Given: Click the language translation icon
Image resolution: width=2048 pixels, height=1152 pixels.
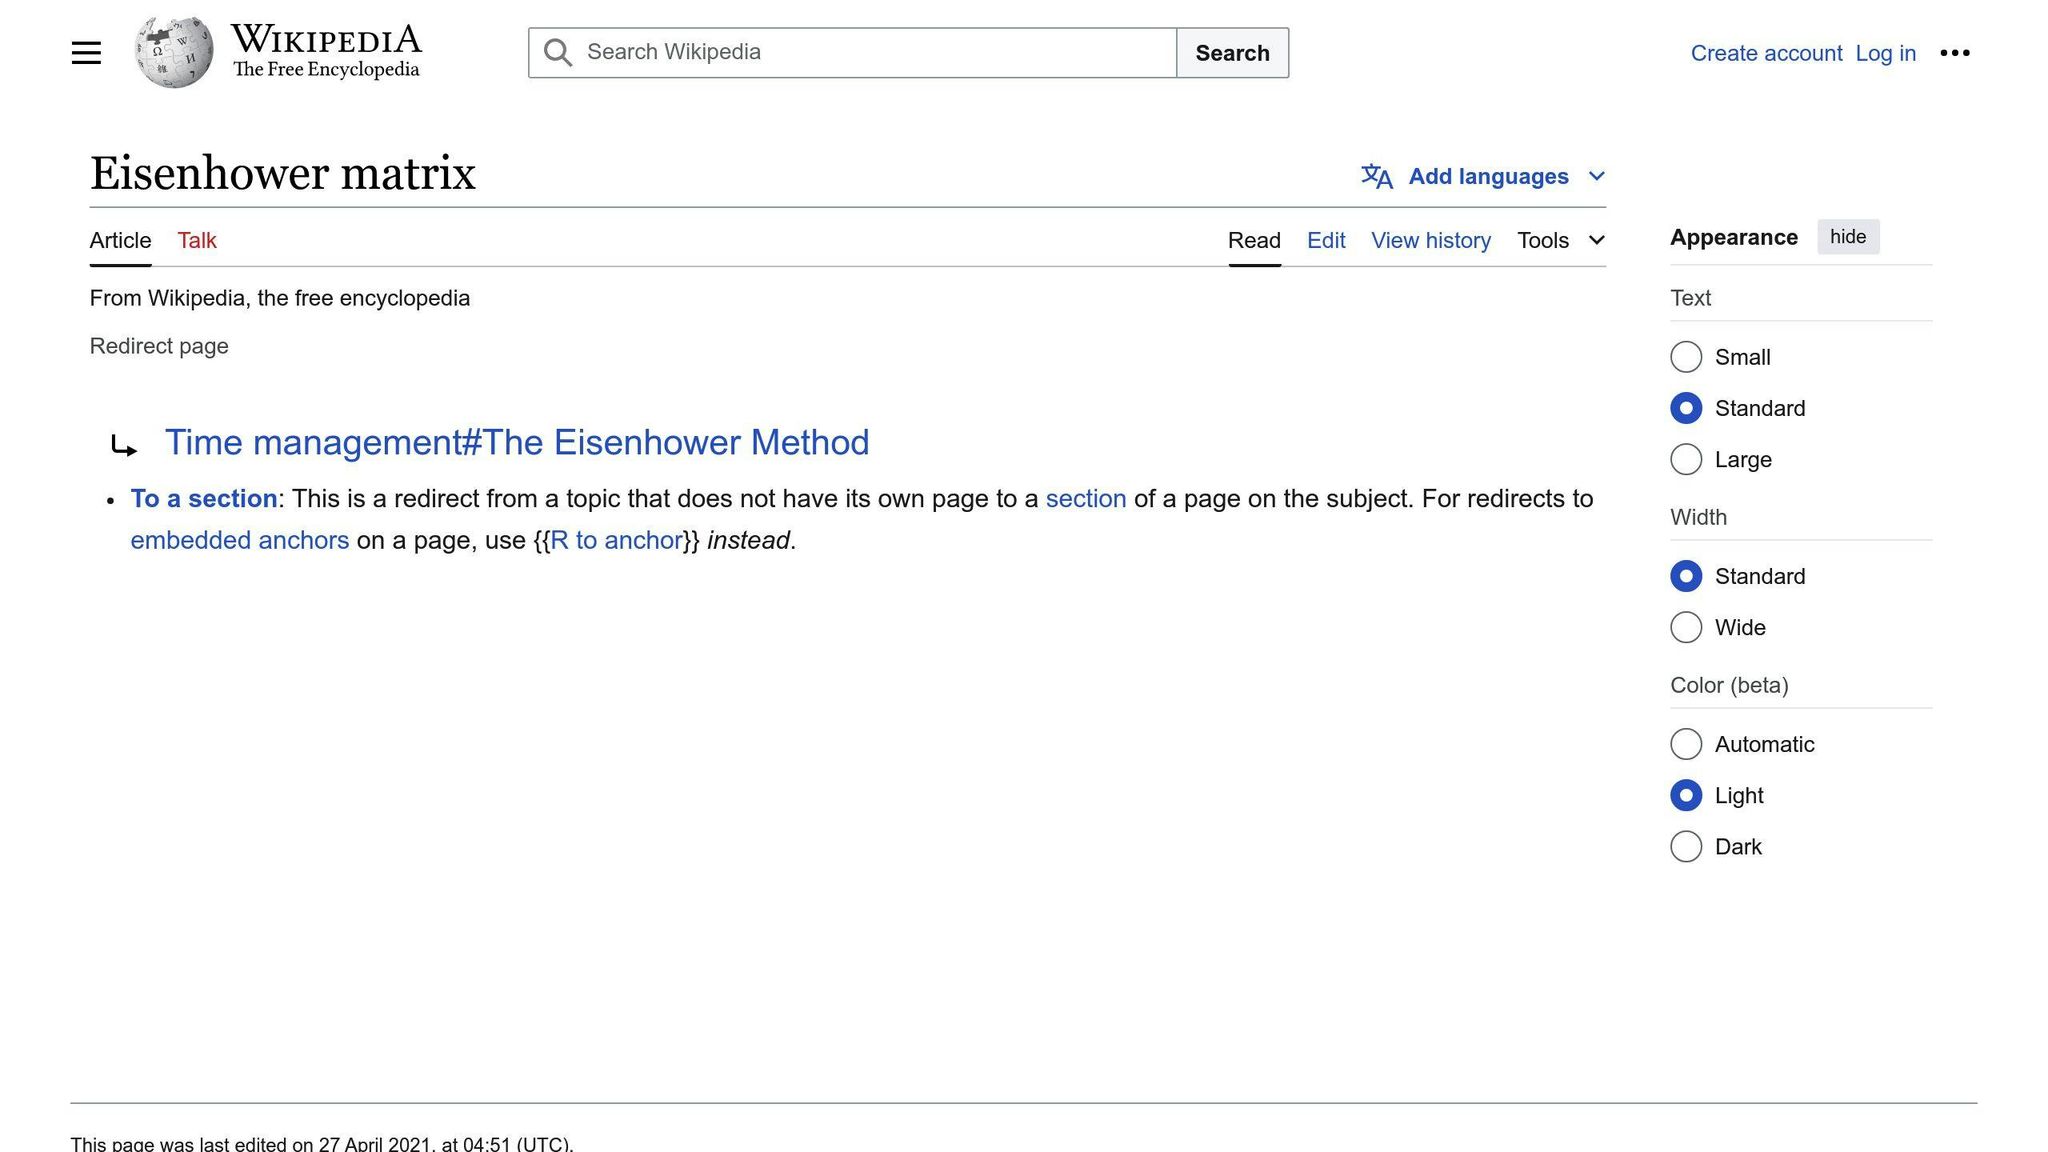Looking at the screenshot, I should [x=1376, y=177].
